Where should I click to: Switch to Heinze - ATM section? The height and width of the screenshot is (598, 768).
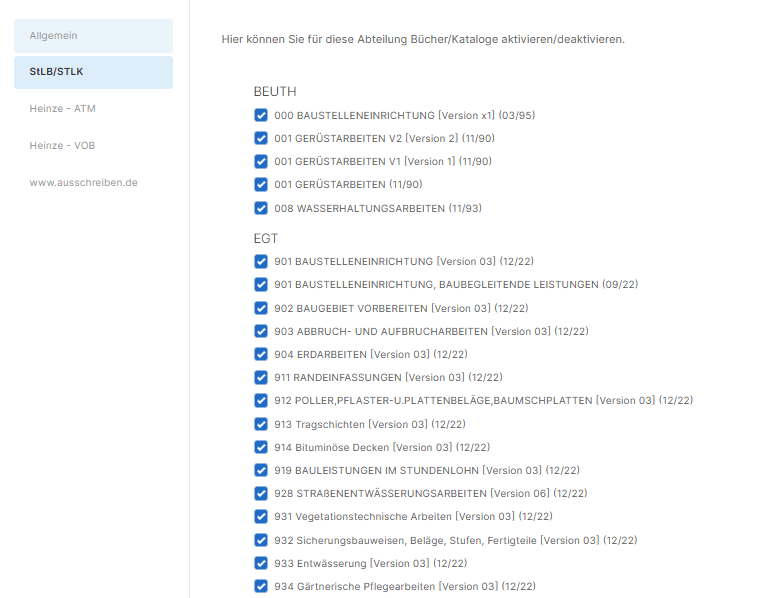click(x=62, y=109)
